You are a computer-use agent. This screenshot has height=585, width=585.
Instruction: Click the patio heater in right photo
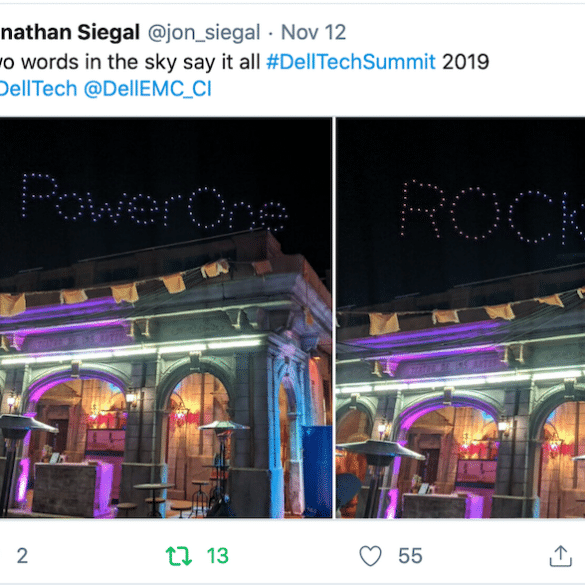coord(380,476)
